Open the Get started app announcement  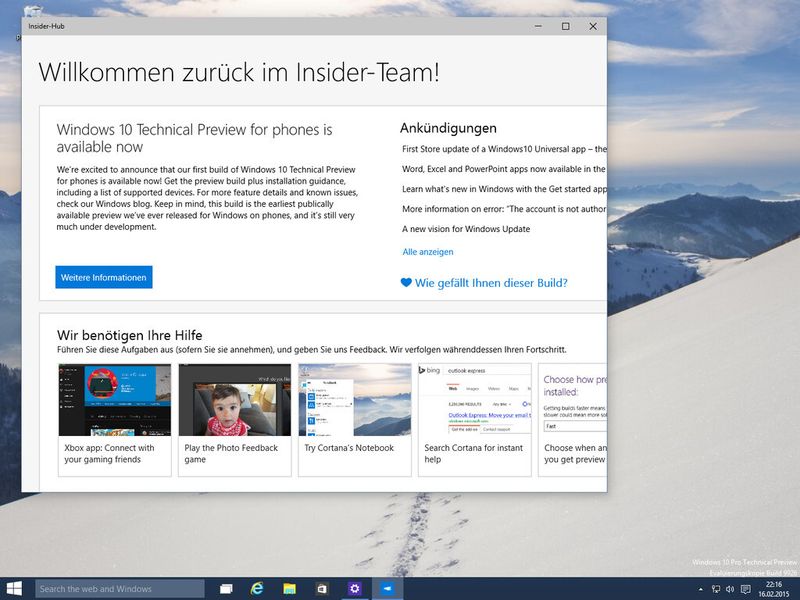tap(504, 189)
